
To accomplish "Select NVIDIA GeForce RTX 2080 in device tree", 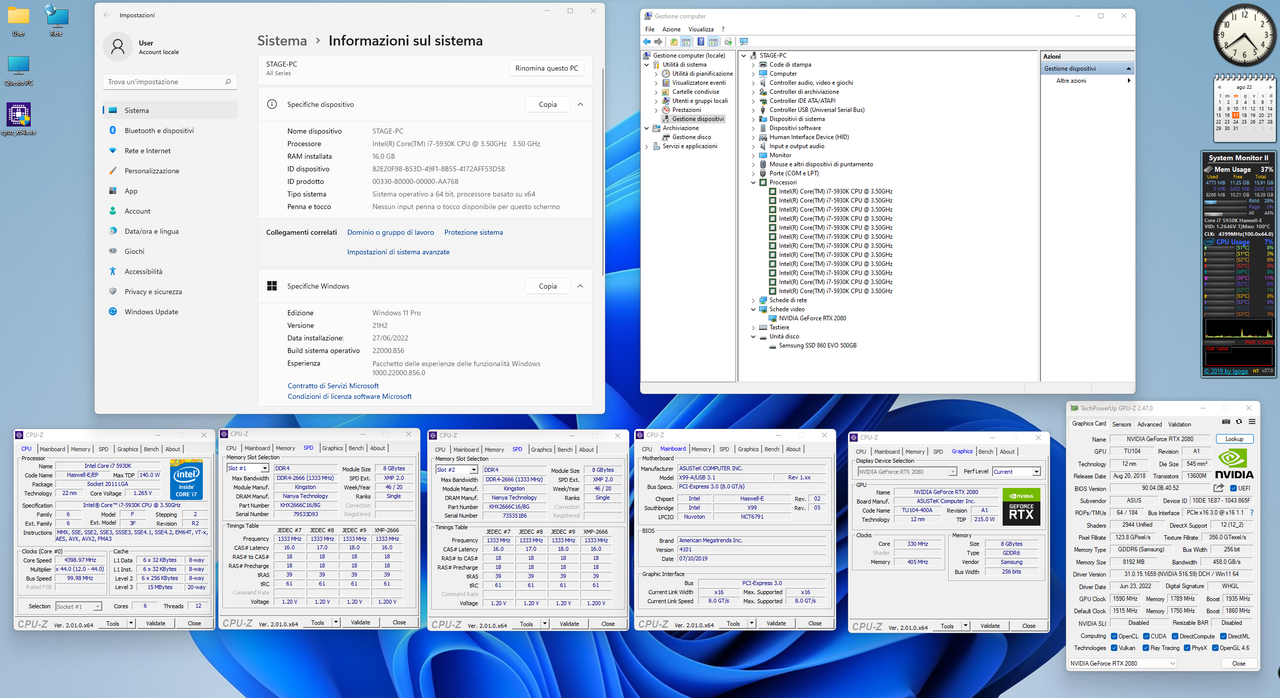I will (811, 318).
